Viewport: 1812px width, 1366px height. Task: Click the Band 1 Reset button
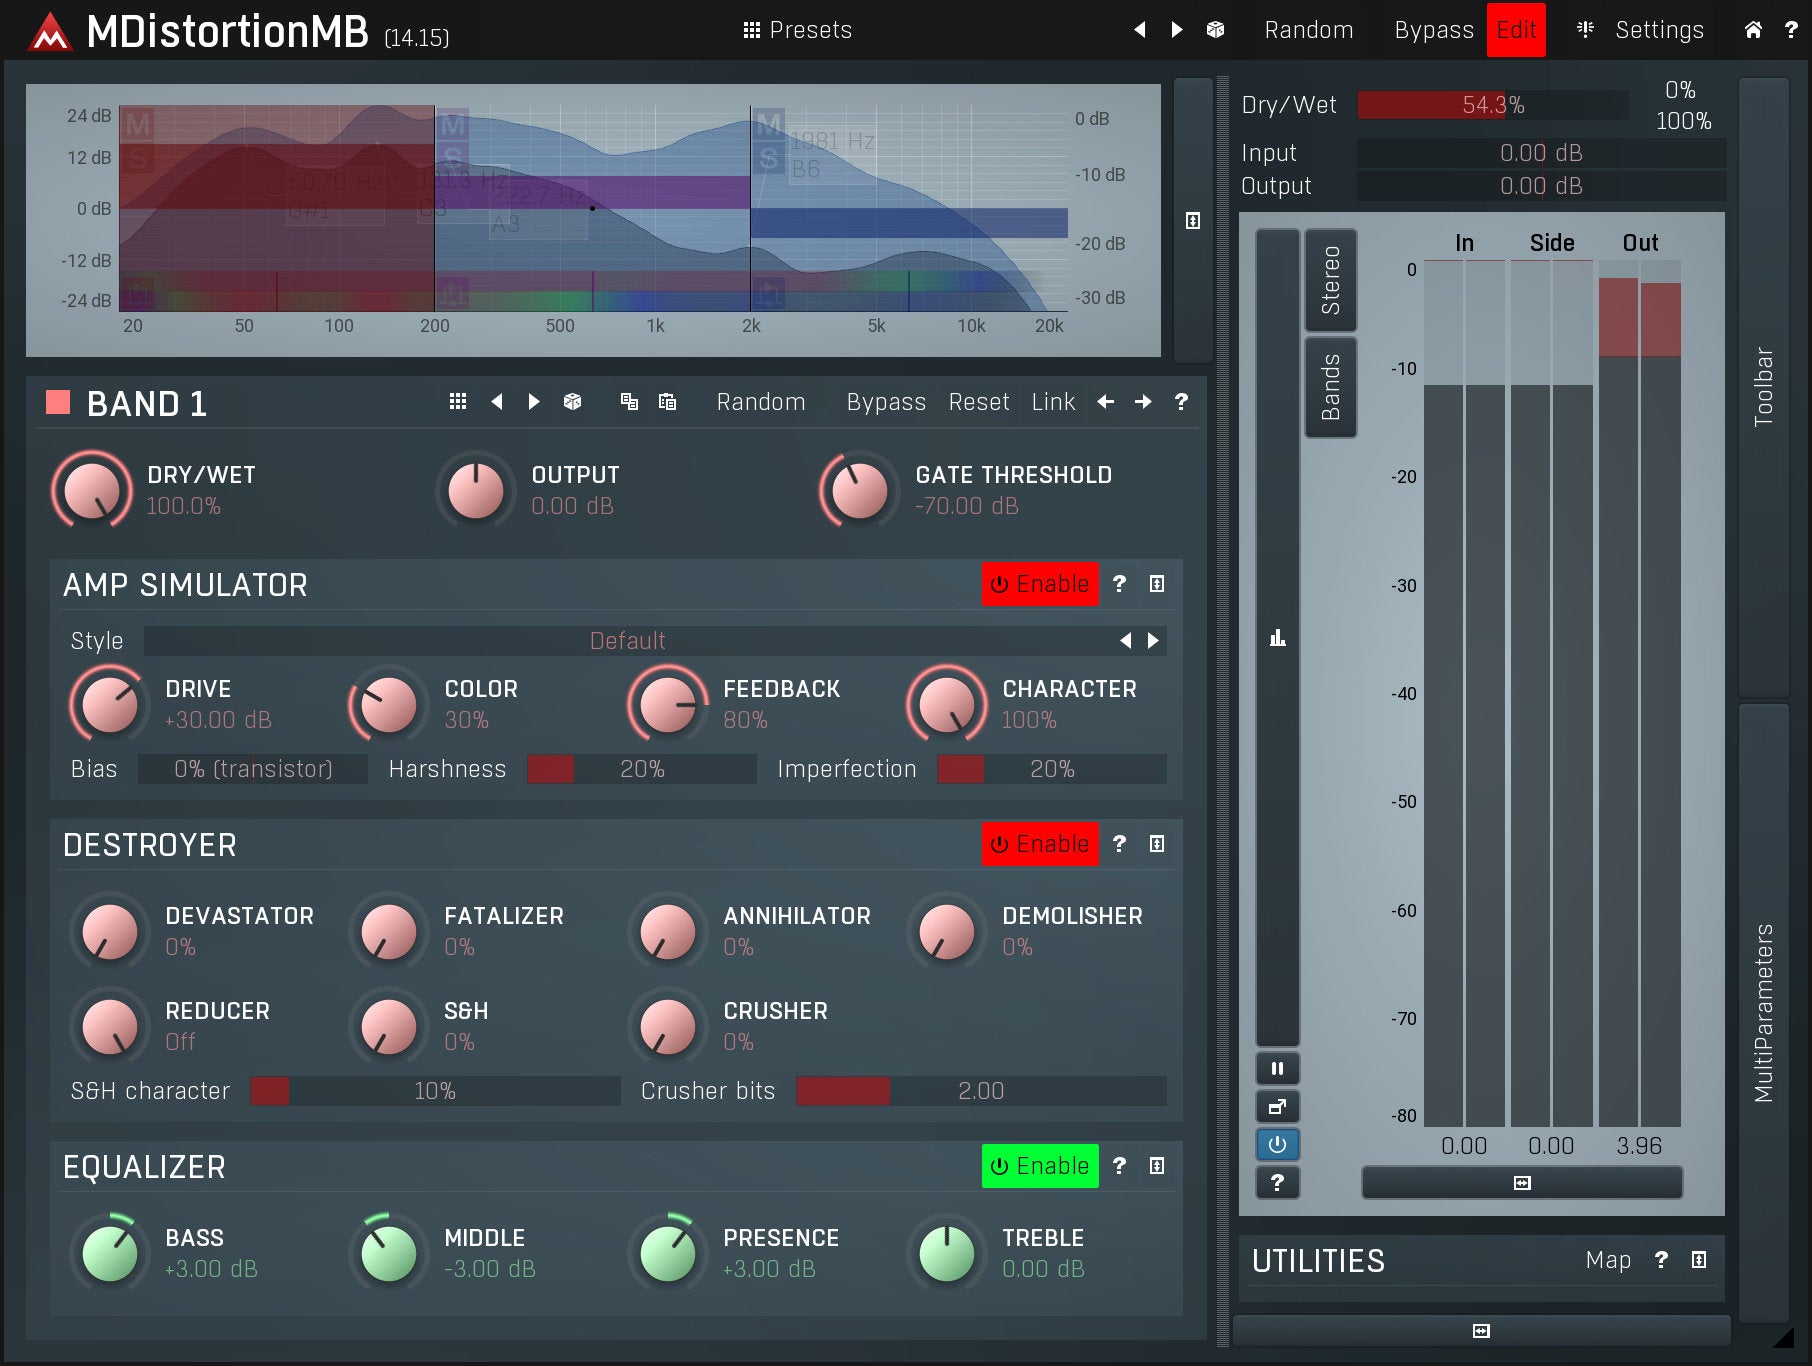click(x=978, y=402)
